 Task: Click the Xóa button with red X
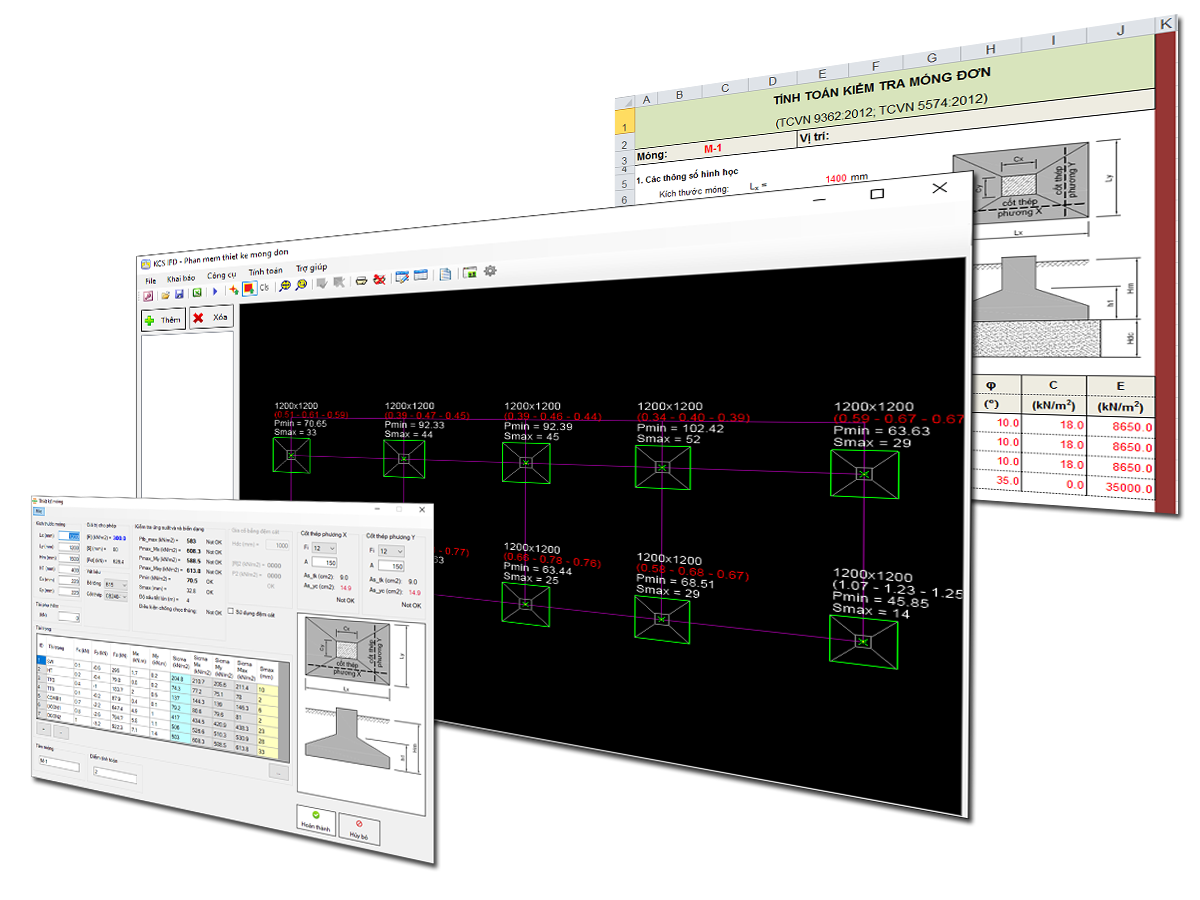click(211, 317)
